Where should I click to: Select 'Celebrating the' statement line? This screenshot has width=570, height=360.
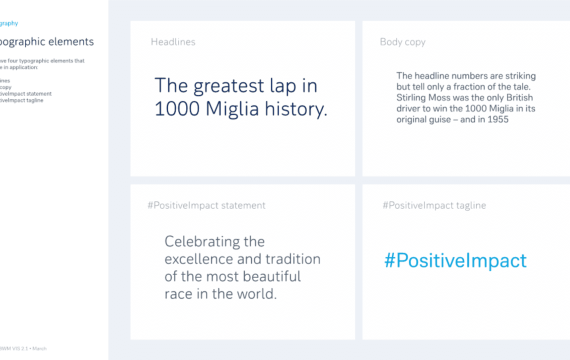click(214, 241)
